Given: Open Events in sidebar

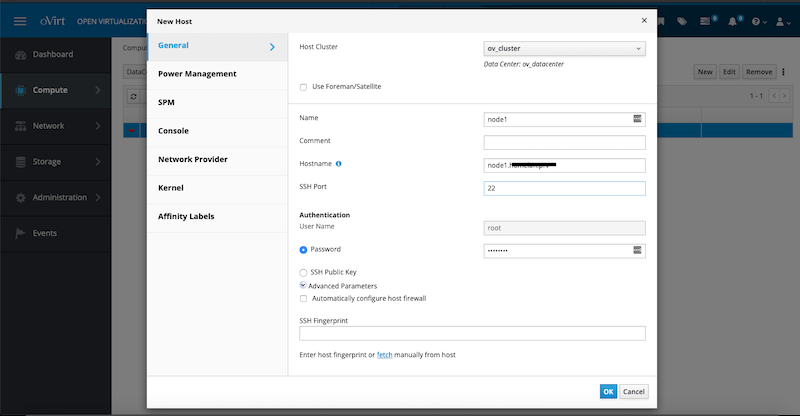Looking at the screenshot, I should [x=55, y=233].
